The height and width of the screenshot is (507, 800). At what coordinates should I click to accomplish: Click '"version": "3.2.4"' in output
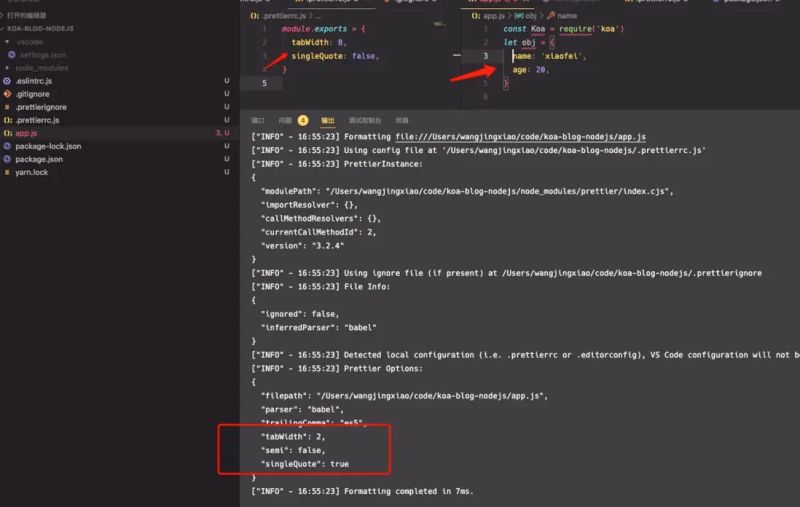click(303, 246)
